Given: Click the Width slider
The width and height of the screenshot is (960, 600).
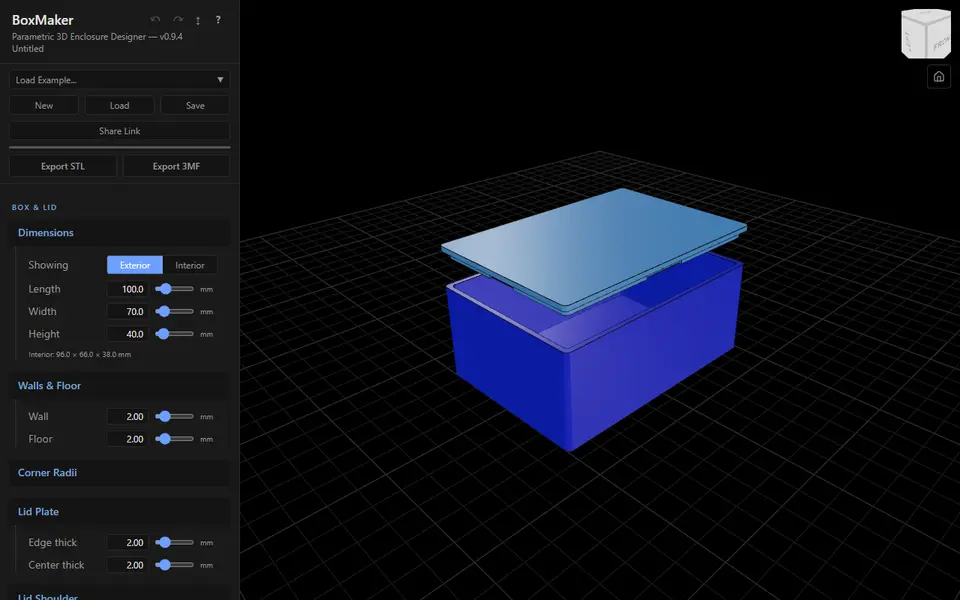Looking at the screenshot, I should (x=174, y=312).
